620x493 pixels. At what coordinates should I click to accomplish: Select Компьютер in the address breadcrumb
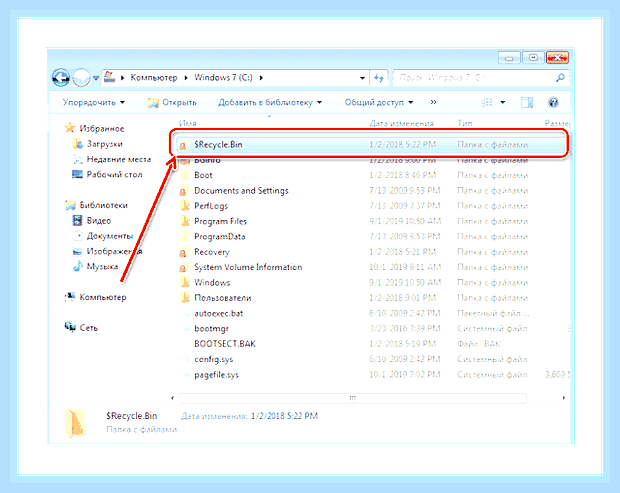point(154,77)
